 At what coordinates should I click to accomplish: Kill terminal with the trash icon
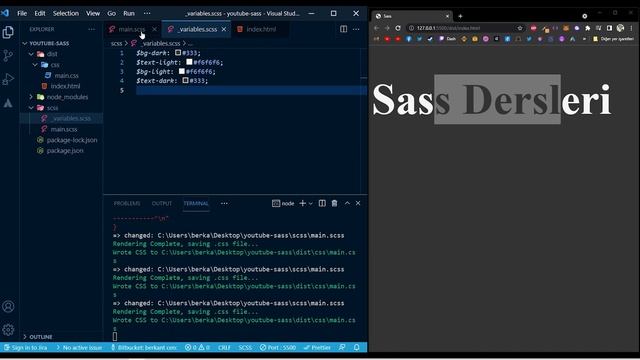pyautogui.click(x=334, y=203)
